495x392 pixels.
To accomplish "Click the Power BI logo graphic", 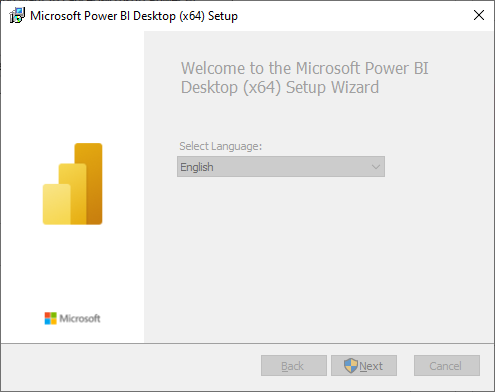I will [x=73, y=184].
